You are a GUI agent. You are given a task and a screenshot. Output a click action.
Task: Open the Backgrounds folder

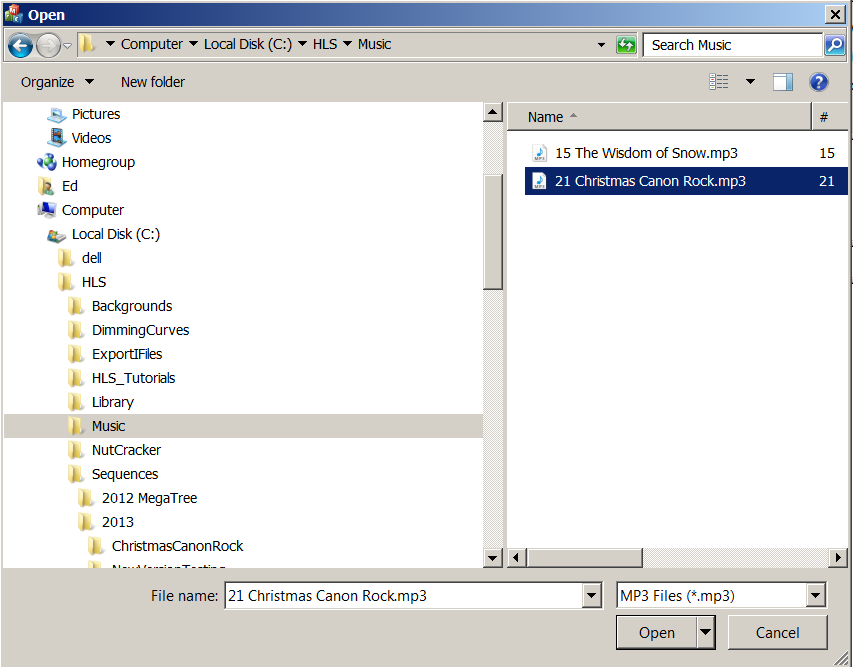pos(132,306)
